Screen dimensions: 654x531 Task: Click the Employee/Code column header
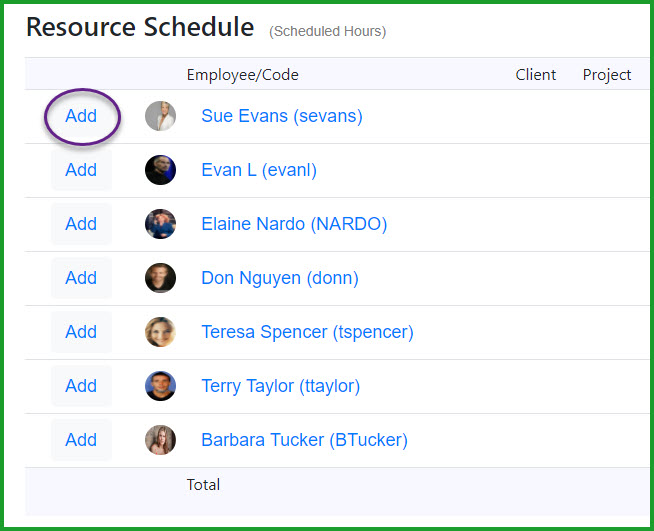[x=243, y=75]
